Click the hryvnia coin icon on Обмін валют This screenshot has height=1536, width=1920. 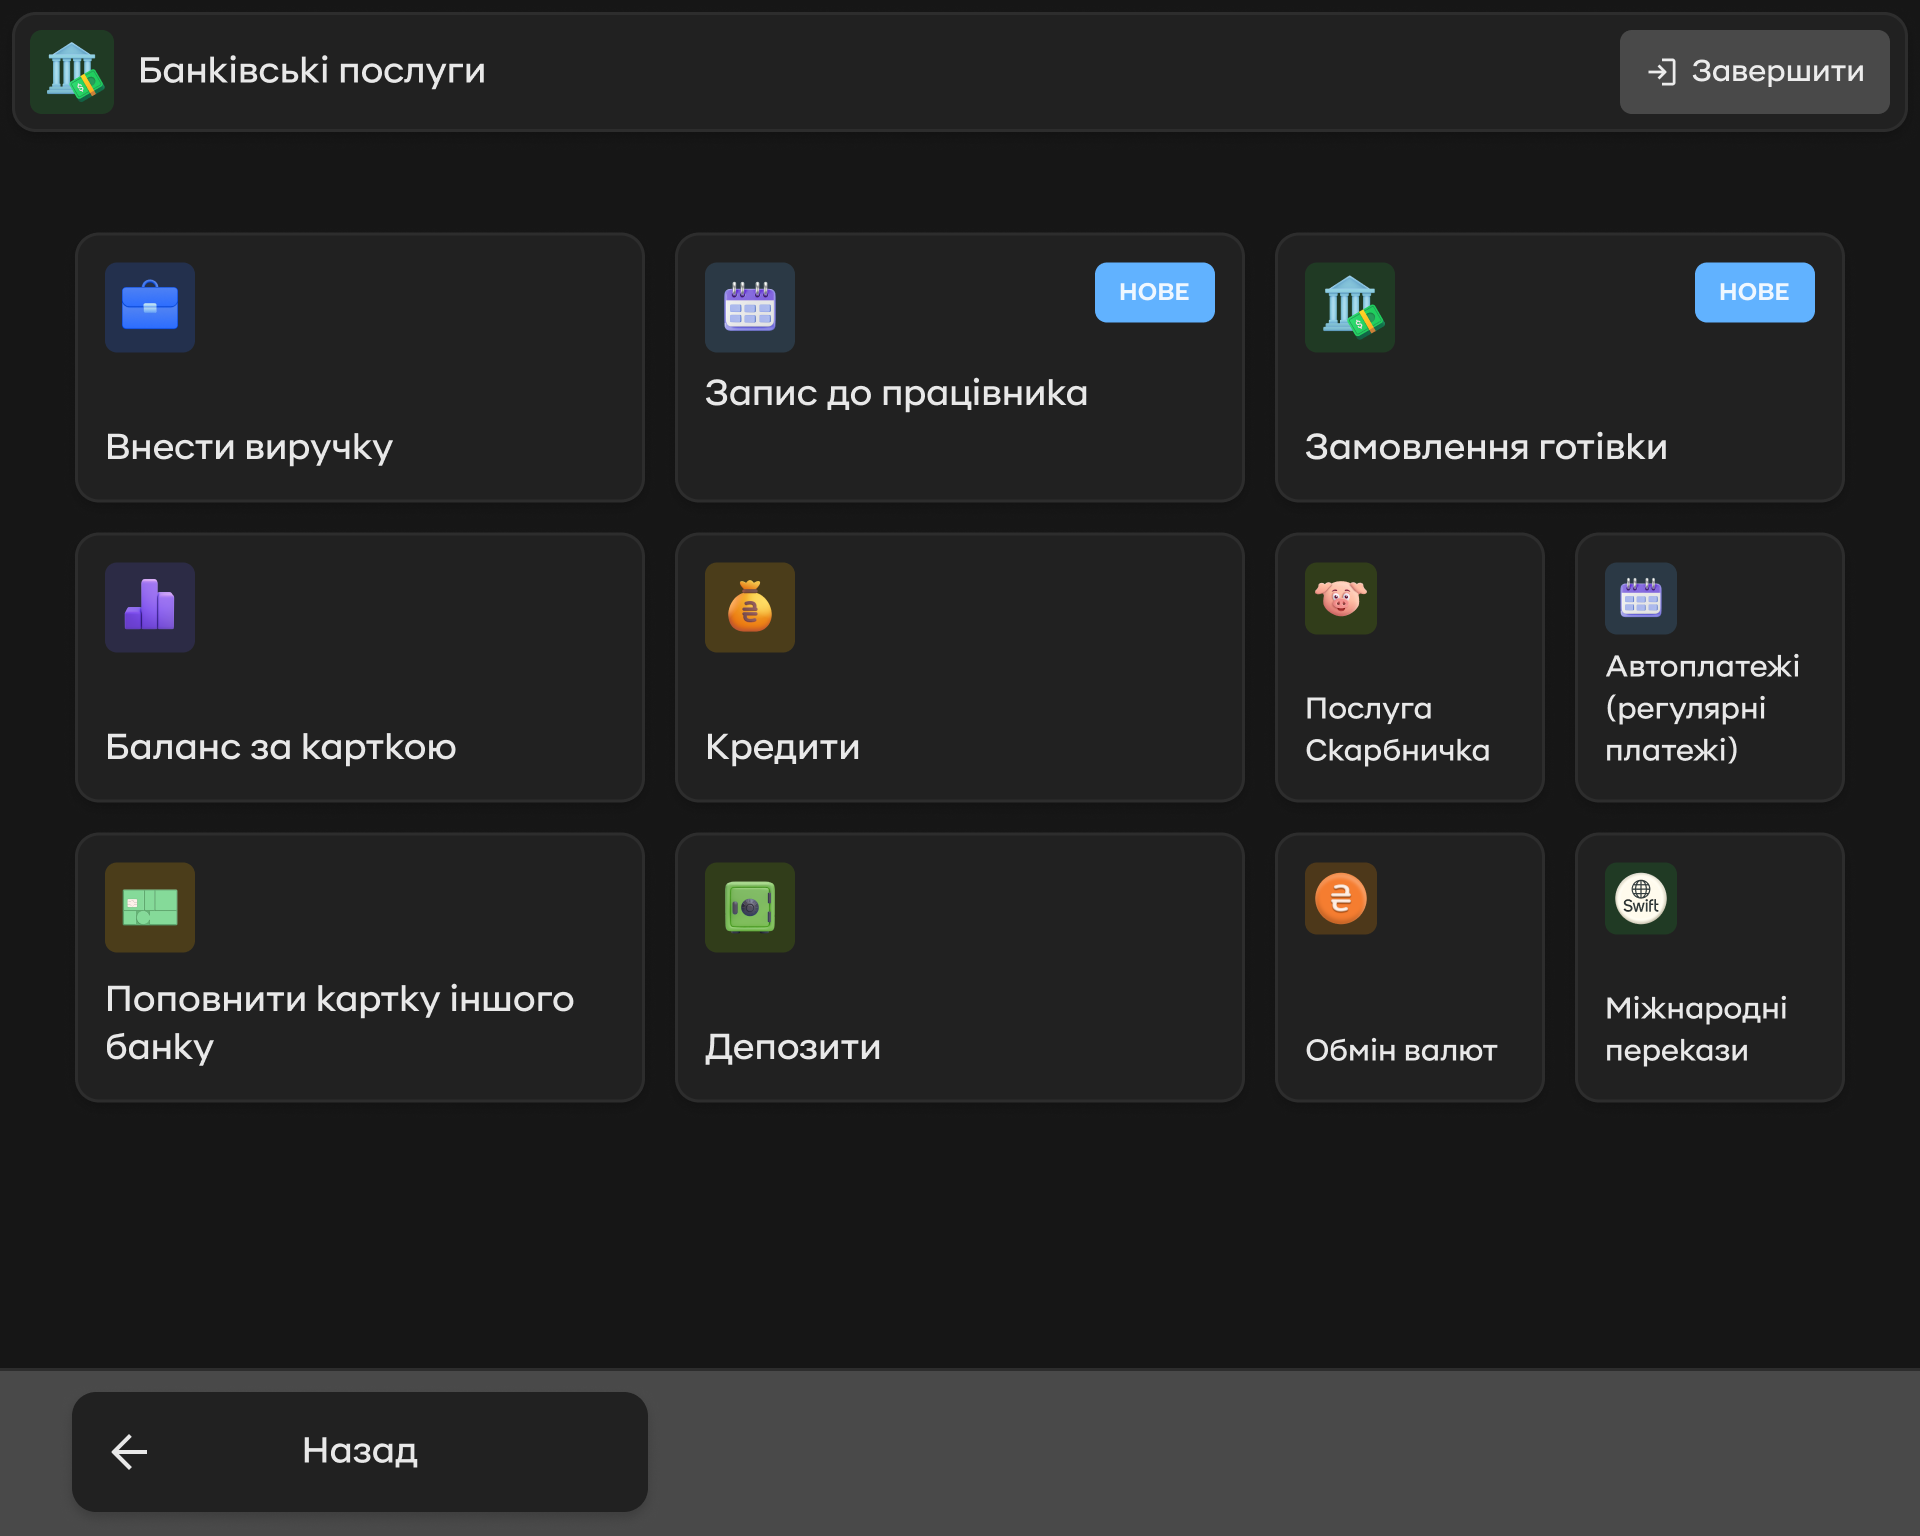point(1341,898)
